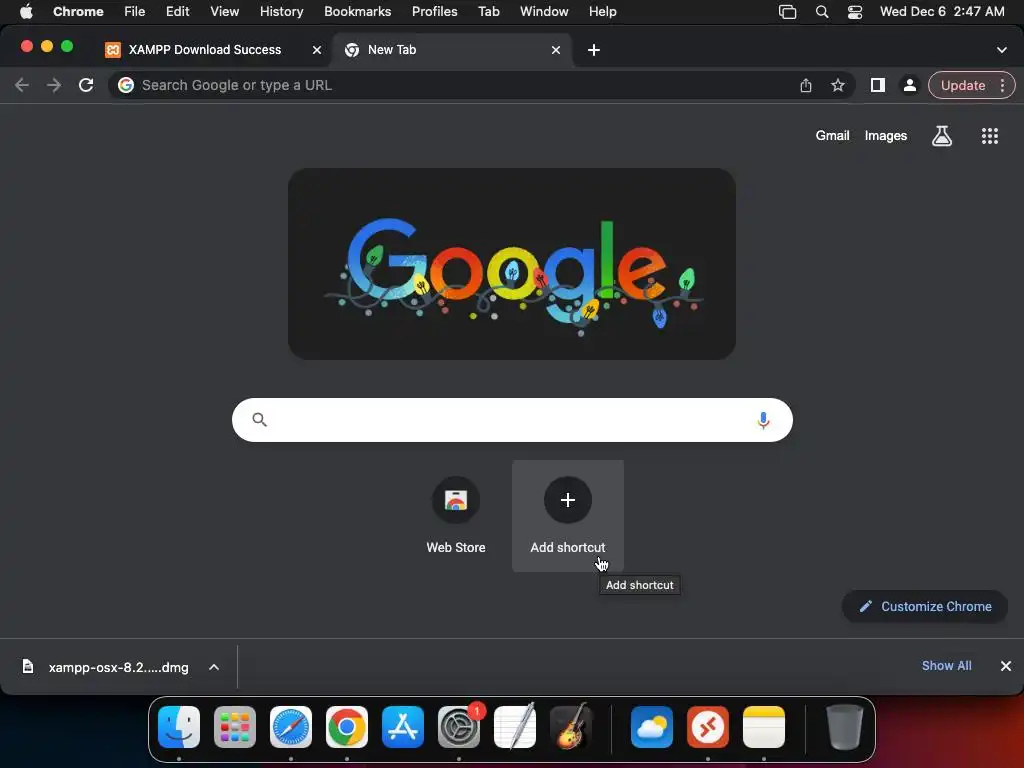Launch Safari from the Dock

click(x=291, y=727)
